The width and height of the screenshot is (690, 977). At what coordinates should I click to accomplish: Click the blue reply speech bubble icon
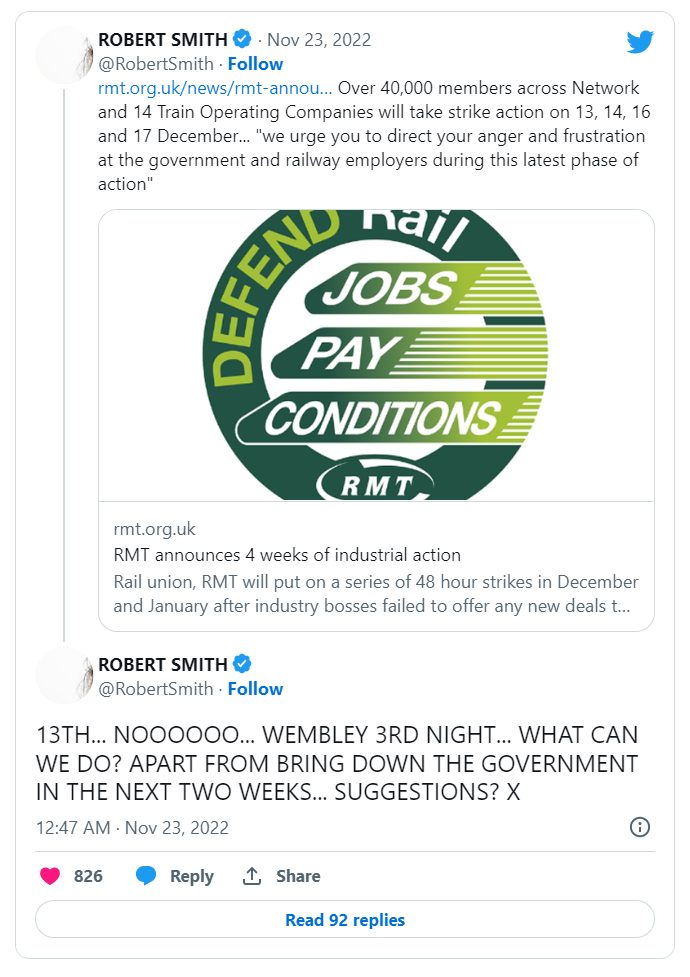pos(146,876)
